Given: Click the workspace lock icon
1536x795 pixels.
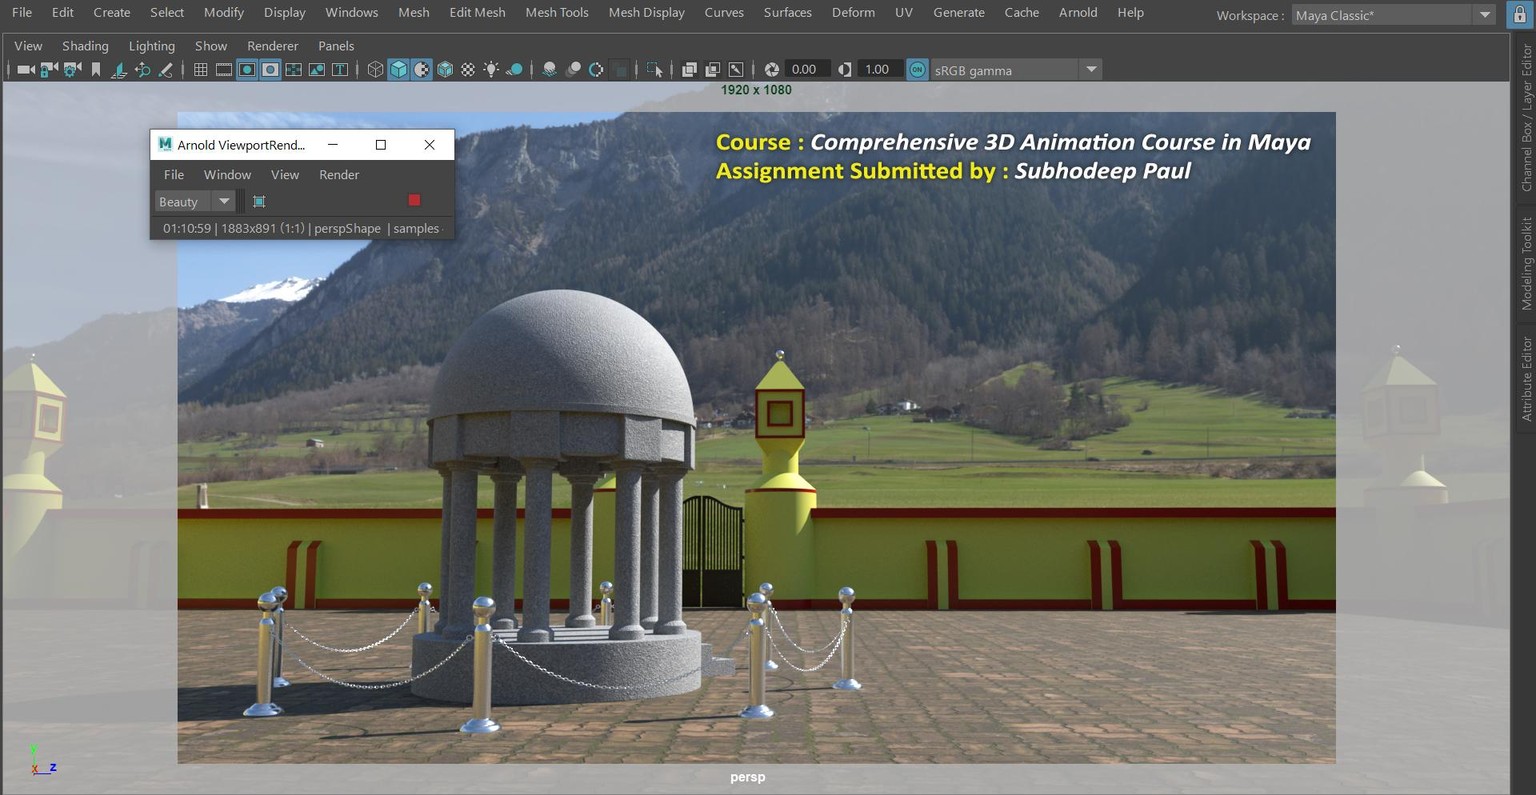Looking at the screenshot, I should click(x=1519, y=15).
